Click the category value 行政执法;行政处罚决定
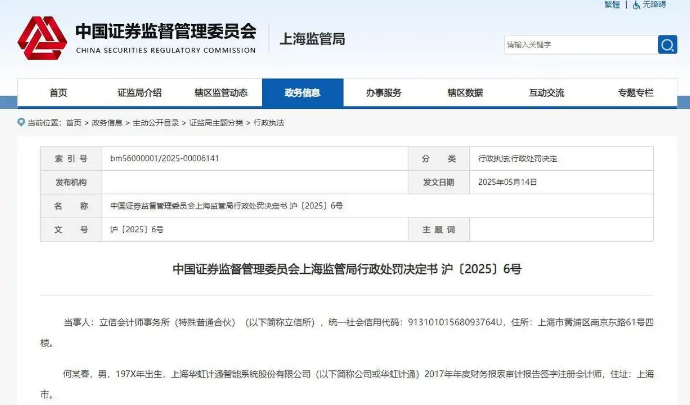This screenshot has height=405, width=690. (x=518, y=158)
